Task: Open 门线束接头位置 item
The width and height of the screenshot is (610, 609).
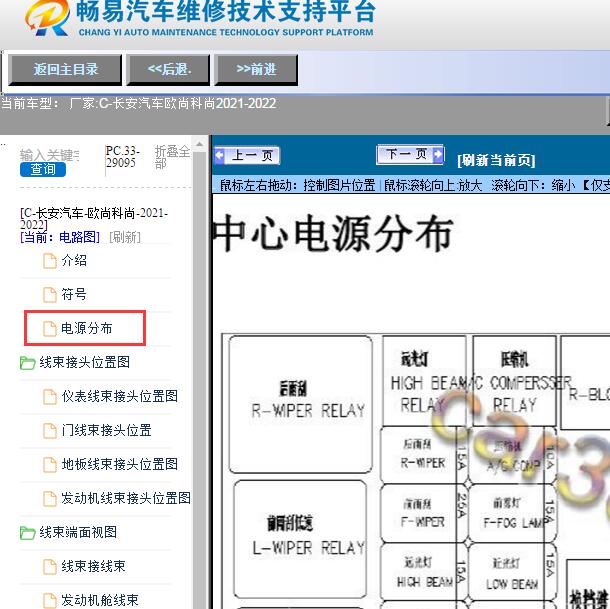Action: tap(106, 430)
